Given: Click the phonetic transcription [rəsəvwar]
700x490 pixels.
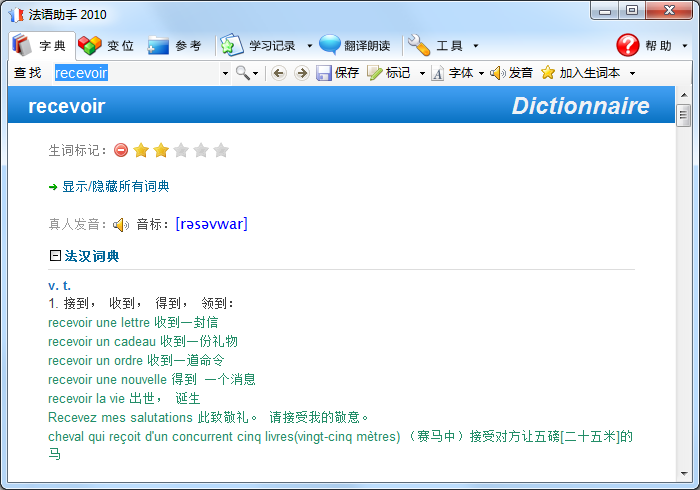Looking at the screenshot, I should click(x=212, y=224).
